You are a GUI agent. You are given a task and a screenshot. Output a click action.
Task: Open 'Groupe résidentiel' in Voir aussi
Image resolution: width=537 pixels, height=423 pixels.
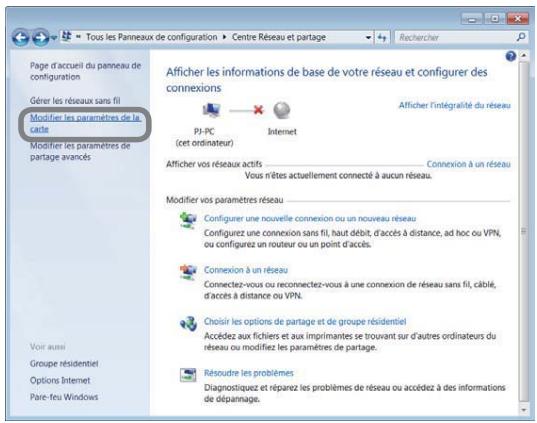click(x=64, y=363)
